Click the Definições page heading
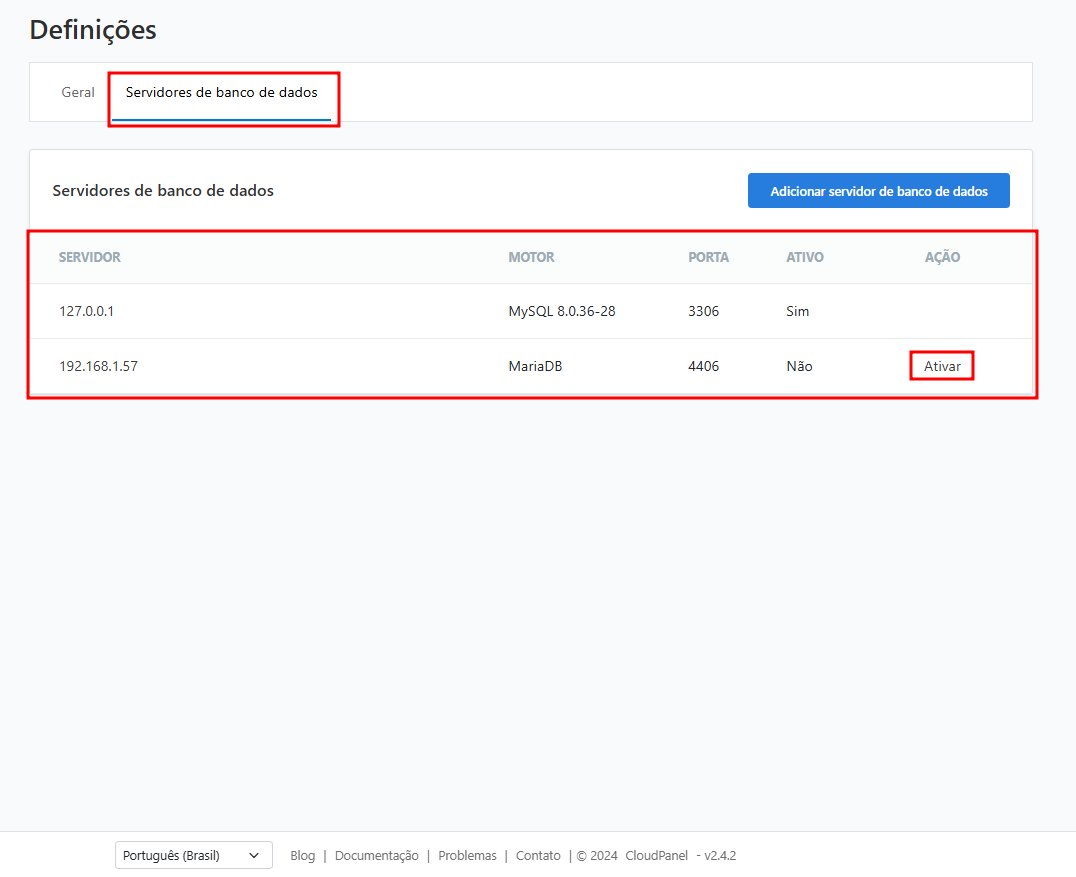The width and height of the screenshot is (1076, 877). [x=93, y=30]
